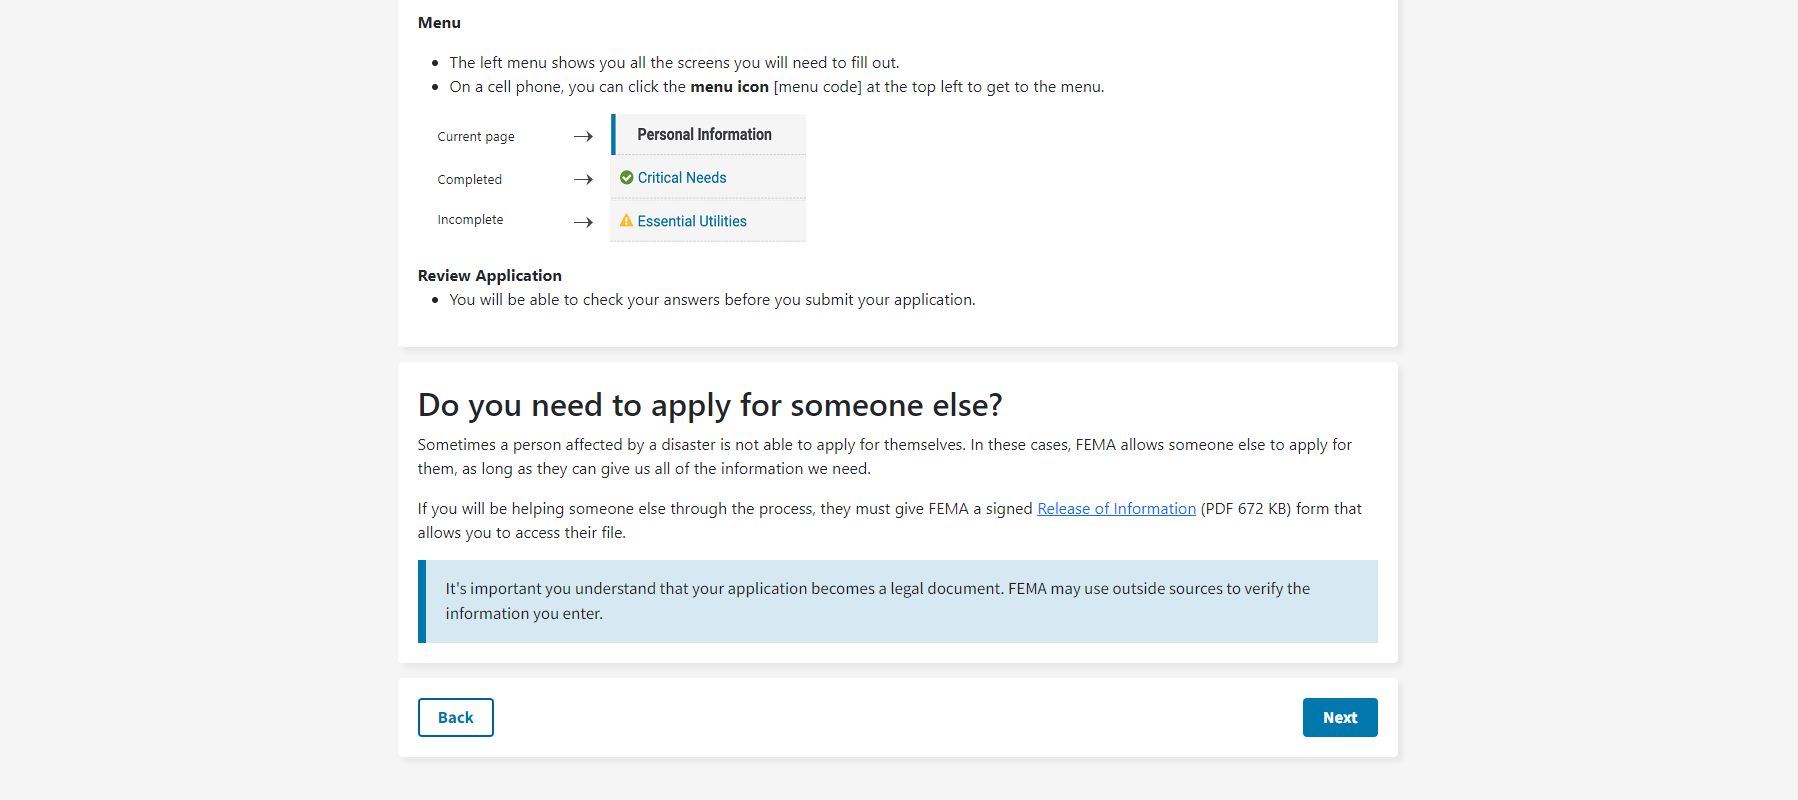Click the green checkmark beside Critical Needs
The image size is (1798, 800).
coord(626,178)
